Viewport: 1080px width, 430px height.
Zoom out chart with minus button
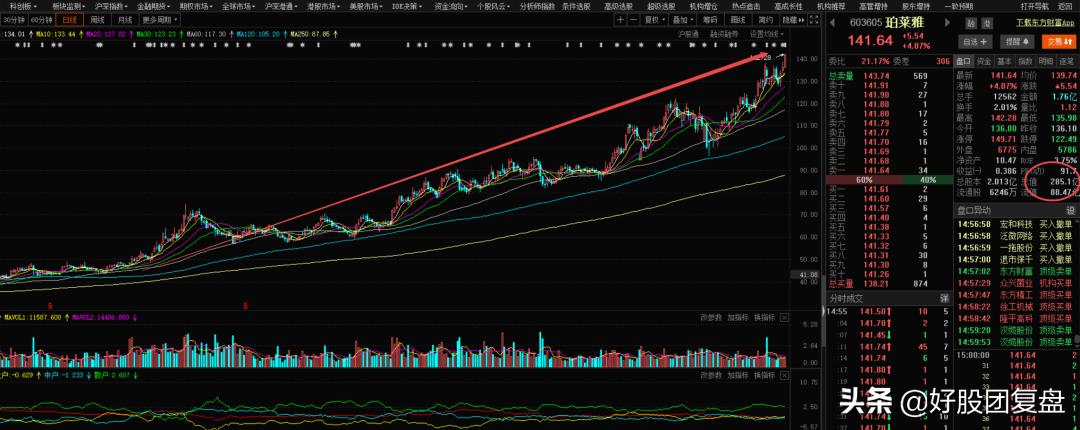[x=634, y=20]
